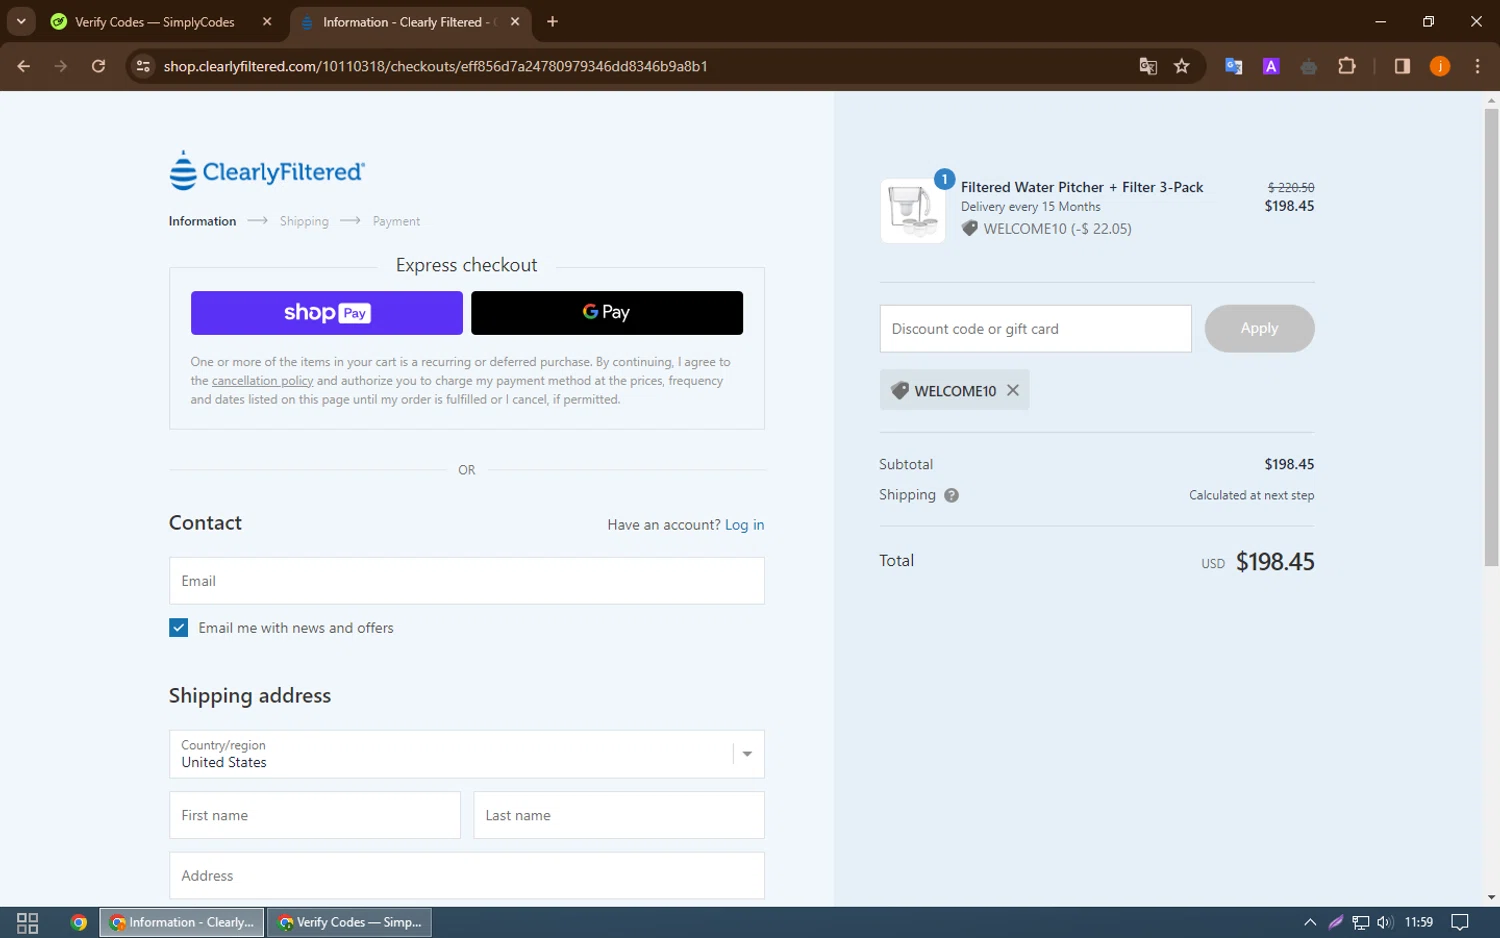Screen dimensions: 1500x938
Task: Open the Google Translate extension icon
Action: (1234, 66)
